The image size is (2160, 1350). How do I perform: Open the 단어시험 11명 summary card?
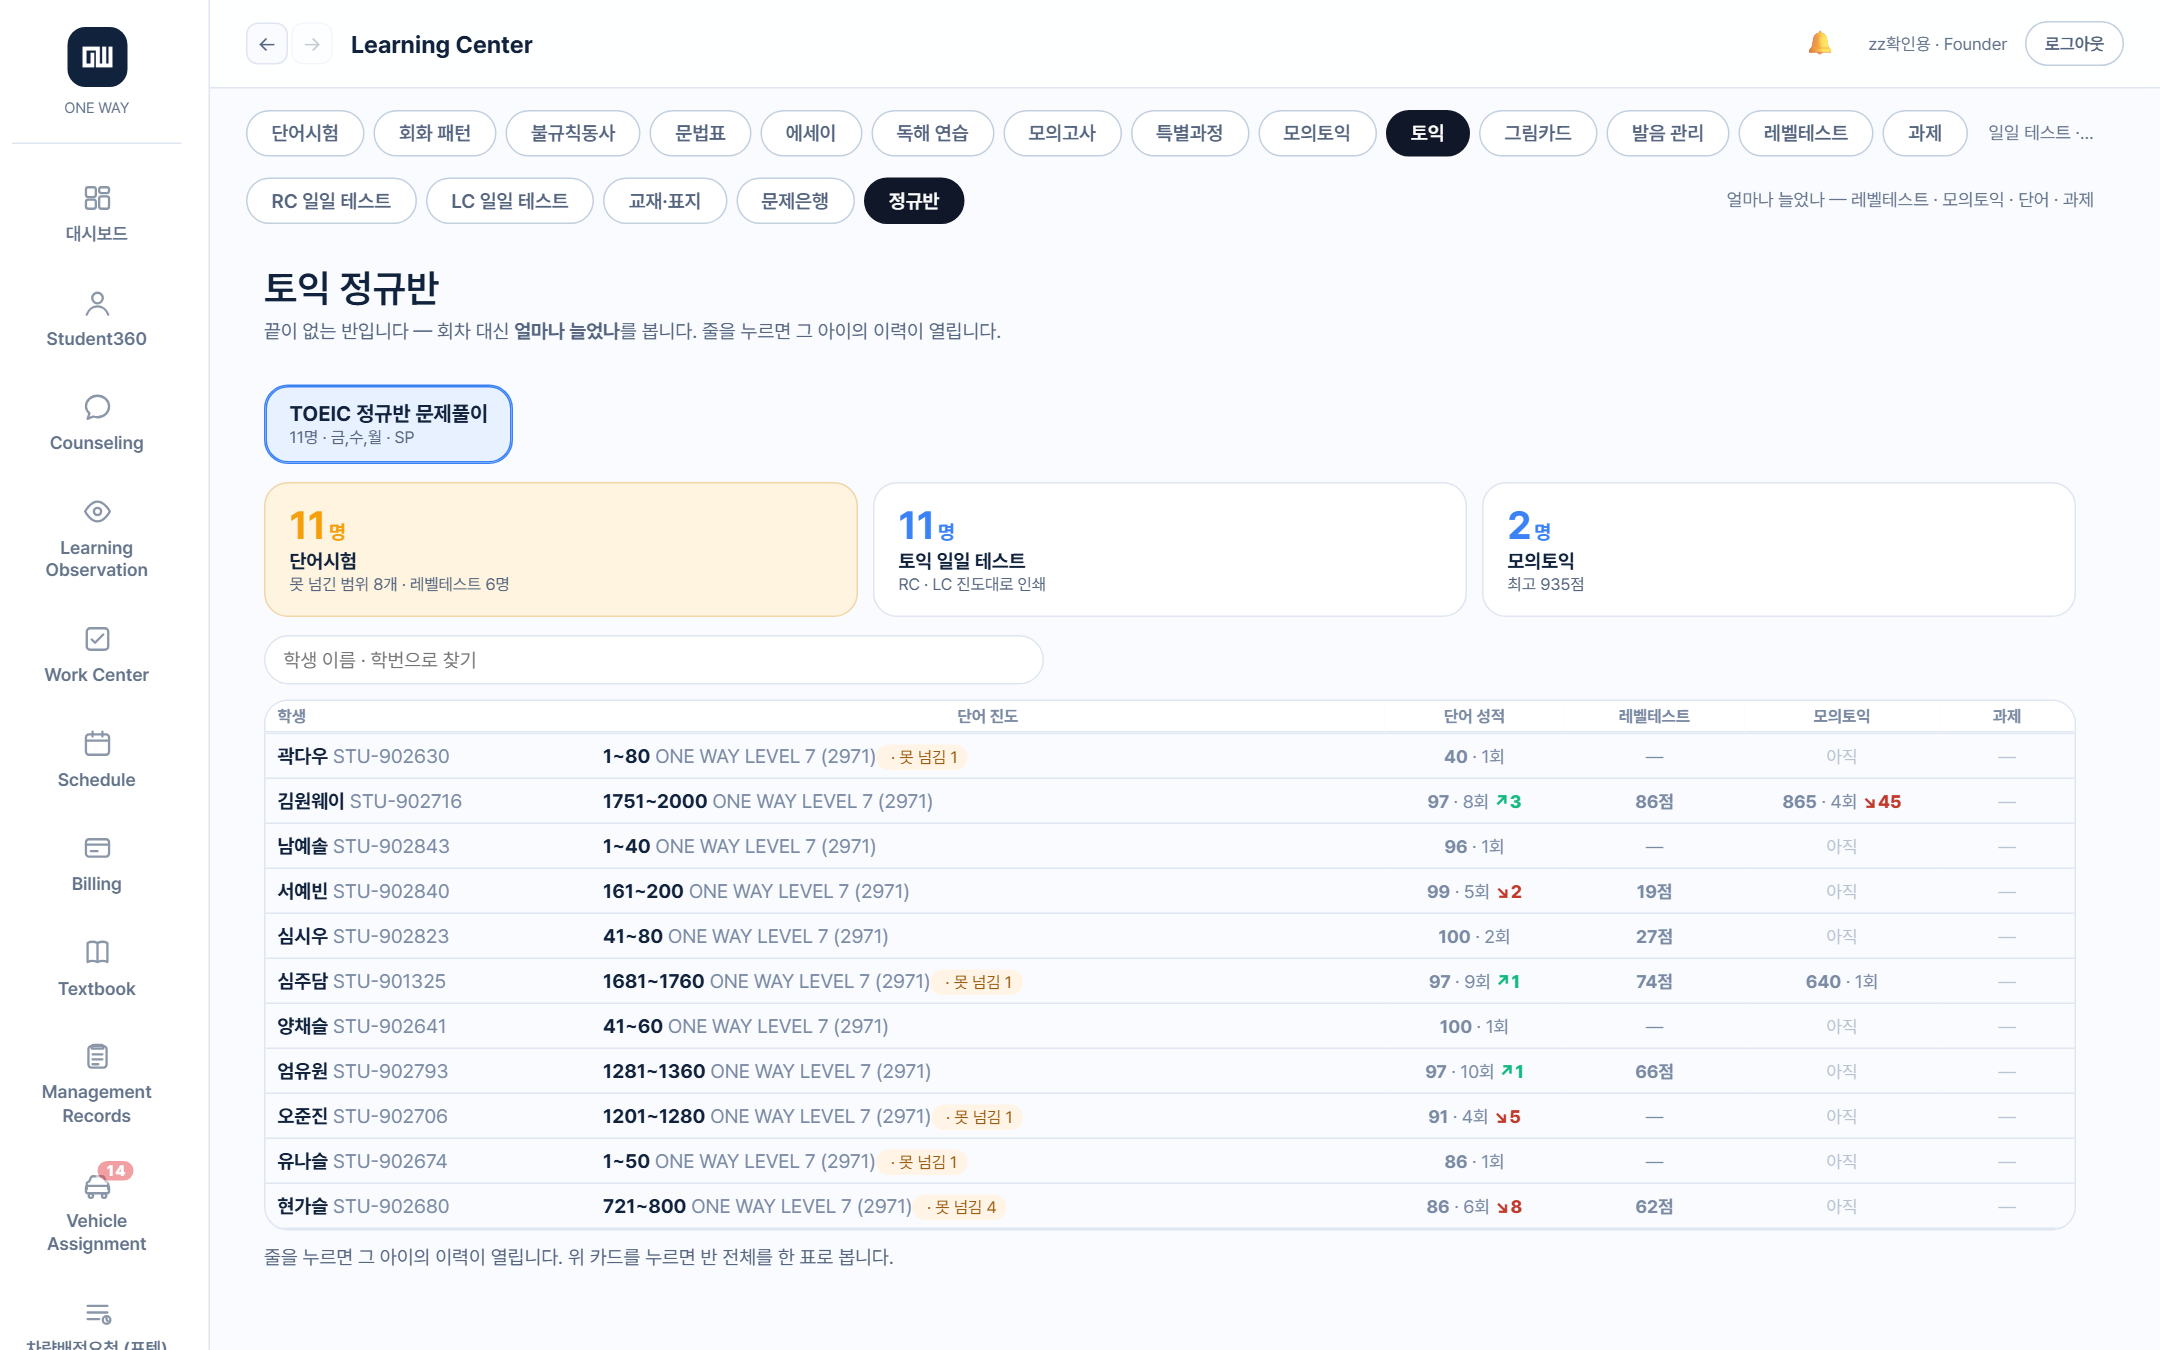(561, 550)
